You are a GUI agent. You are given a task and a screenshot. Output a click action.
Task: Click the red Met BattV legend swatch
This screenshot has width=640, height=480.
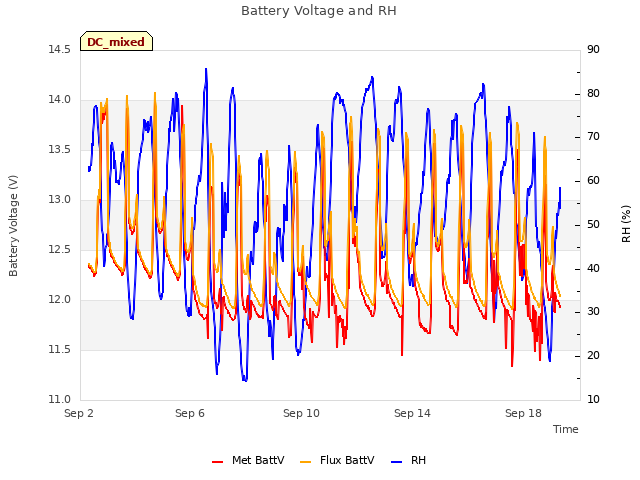click(218, 462)
